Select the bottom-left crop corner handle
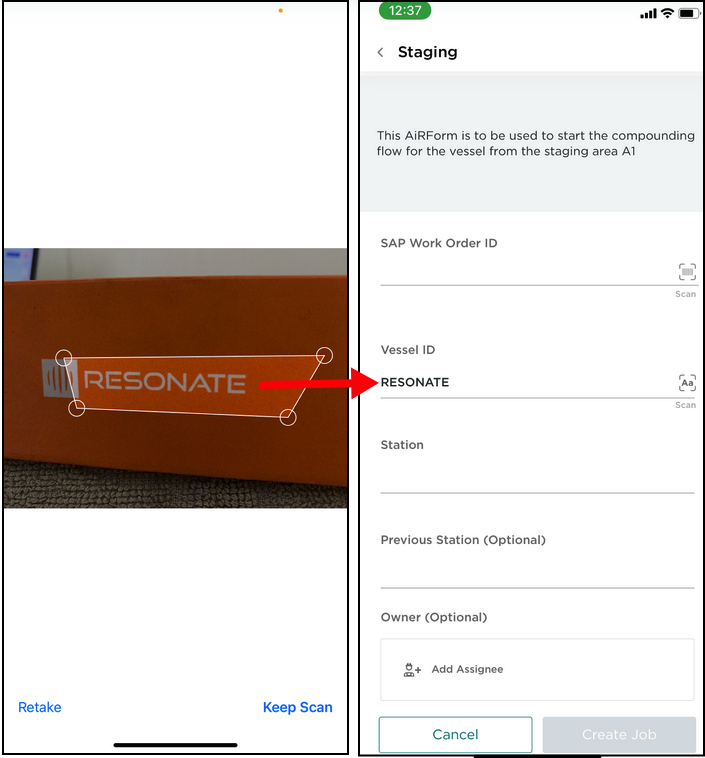Screen dimensions: 705x758 click(76, 408)
